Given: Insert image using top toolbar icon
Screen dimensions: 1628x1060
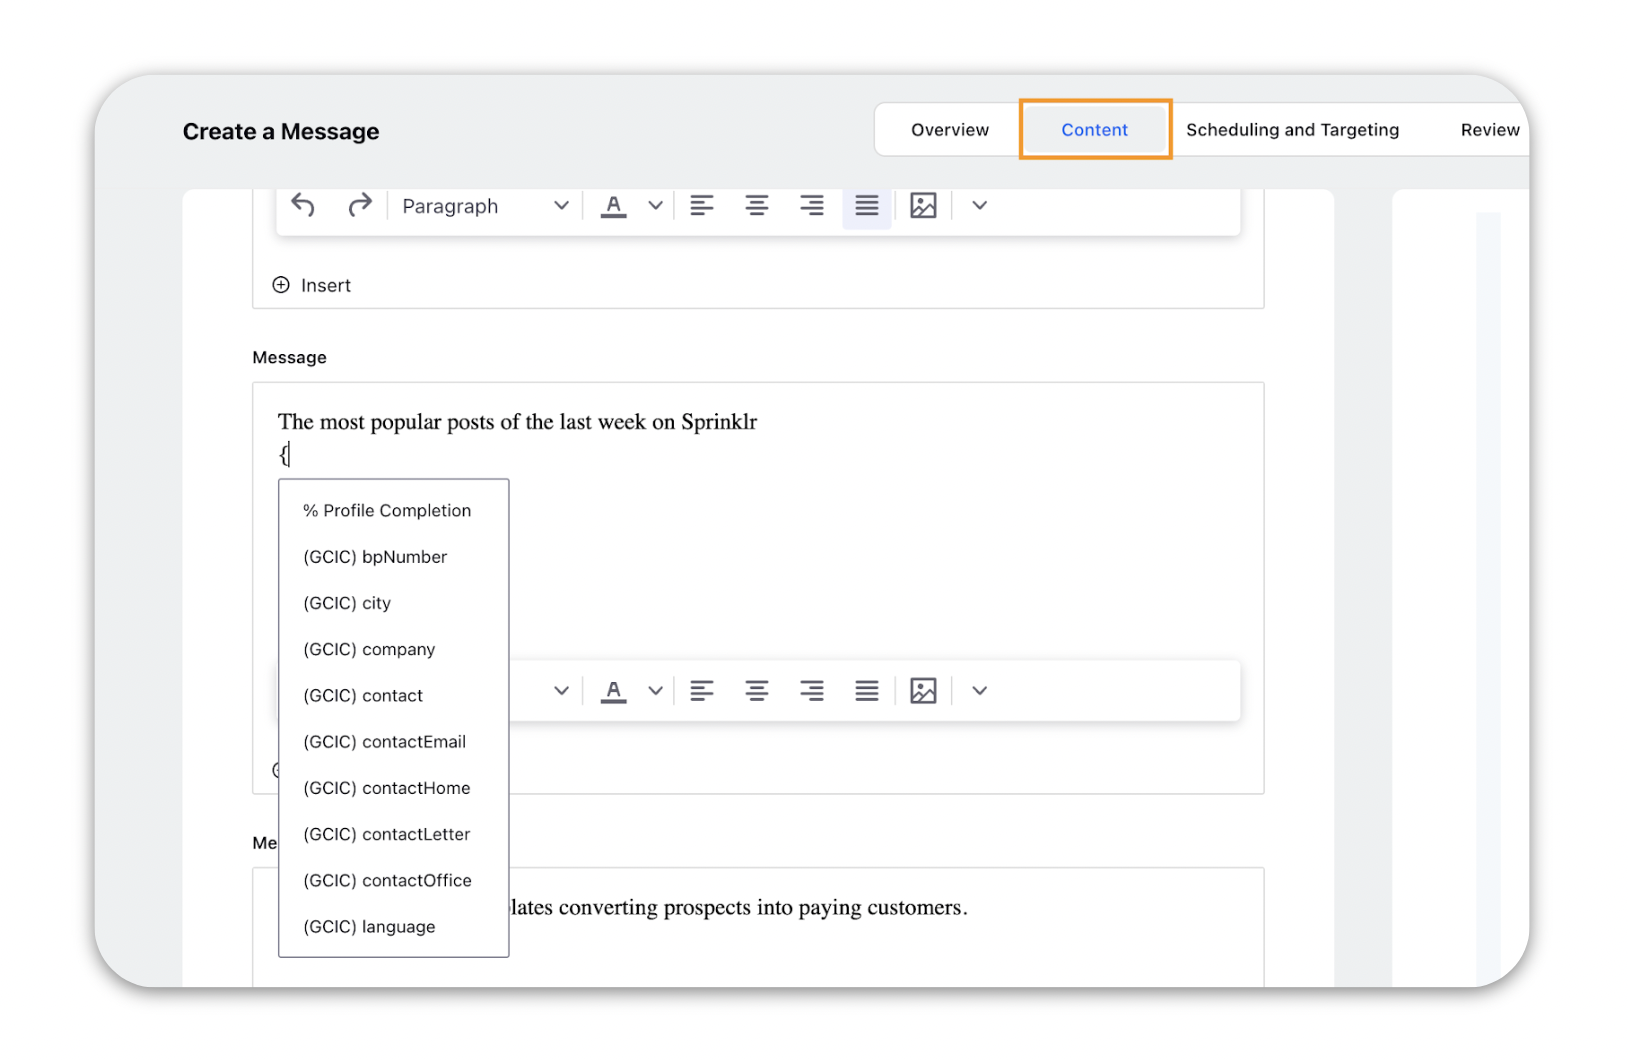Looking at the screenshot, I should pyautogui.click(x=923, y=206).
